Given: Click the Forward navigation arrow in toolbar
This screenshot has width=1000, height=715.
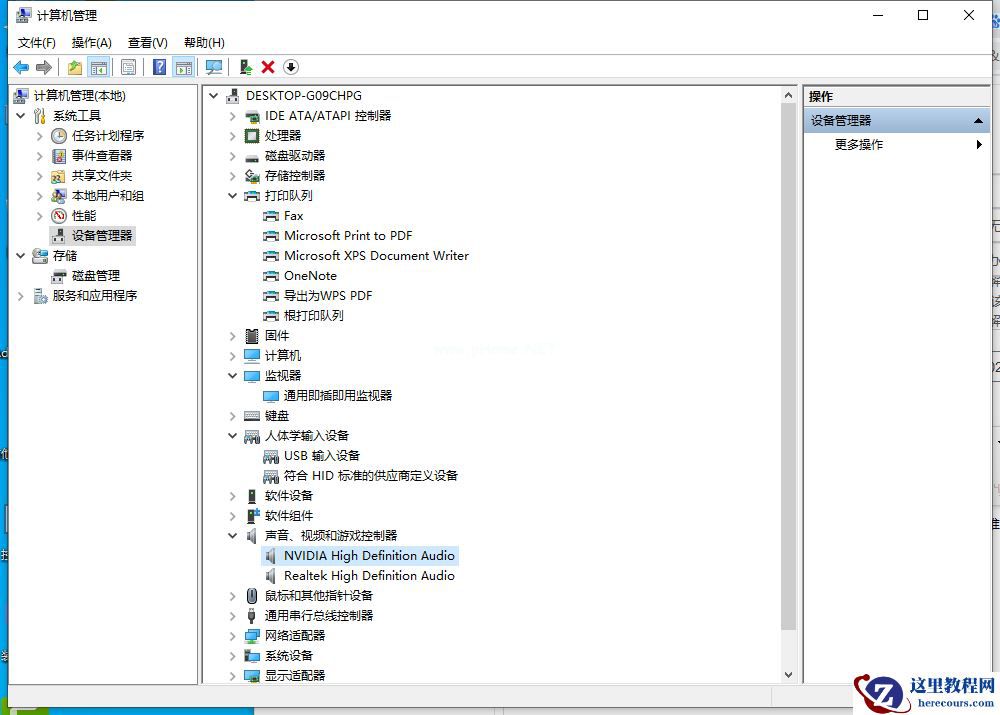Looking at the screenshot, I should pos(44,67).
